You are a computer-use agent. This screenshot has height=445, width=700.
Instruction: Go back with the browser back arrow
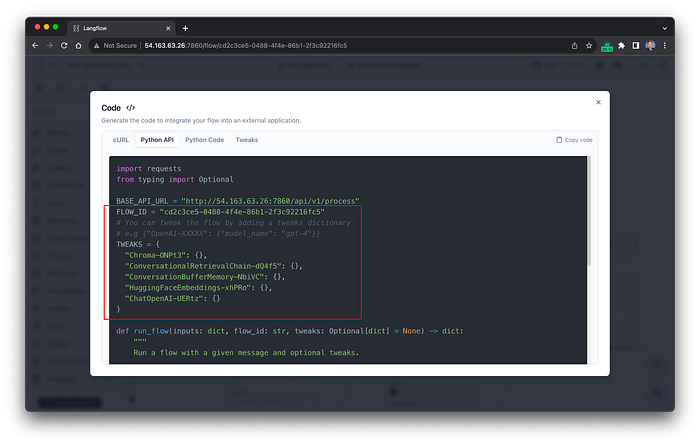pyautogui.click(x=35, y=46)
